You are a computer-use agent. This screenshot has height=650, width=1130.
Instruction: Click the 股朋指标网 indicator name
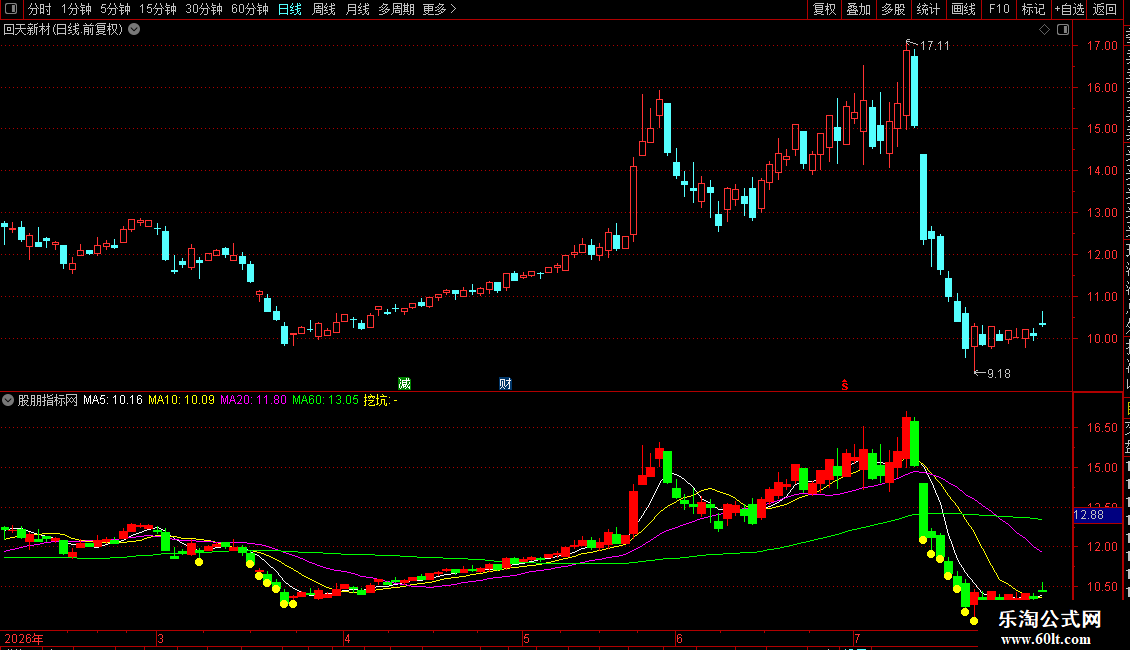pyautogui.click(x=48, y=400)
